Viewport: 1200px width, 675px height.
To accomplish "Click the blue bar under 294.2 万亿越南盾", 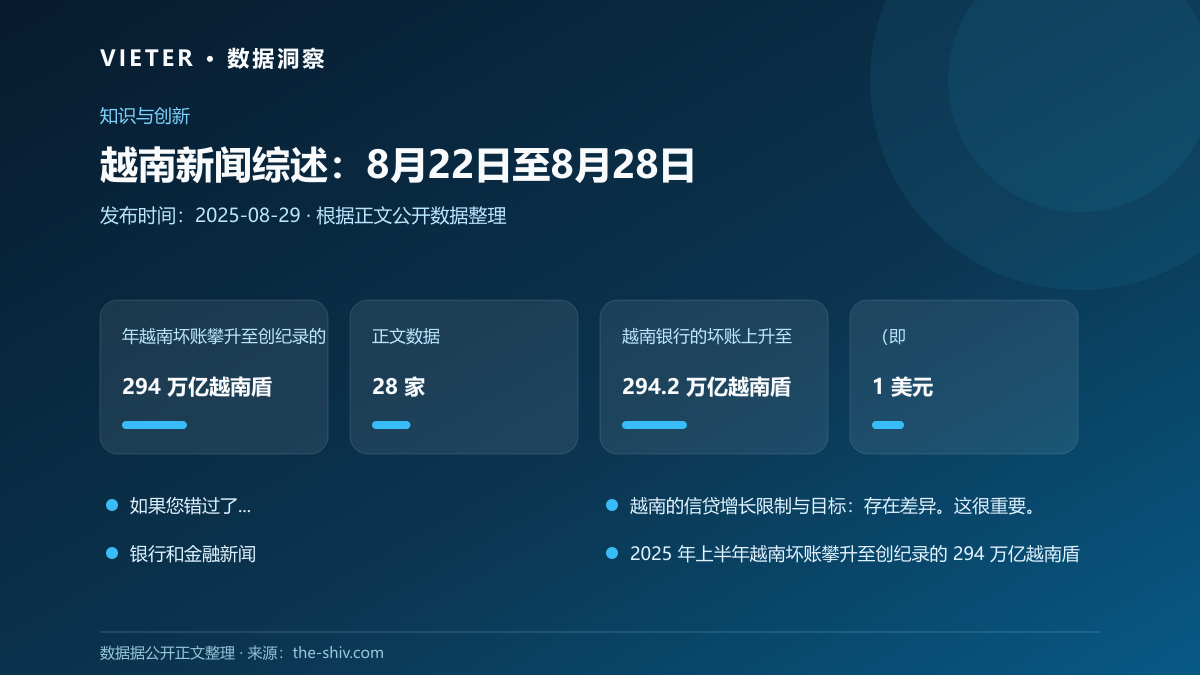I will tap(654, 425).
